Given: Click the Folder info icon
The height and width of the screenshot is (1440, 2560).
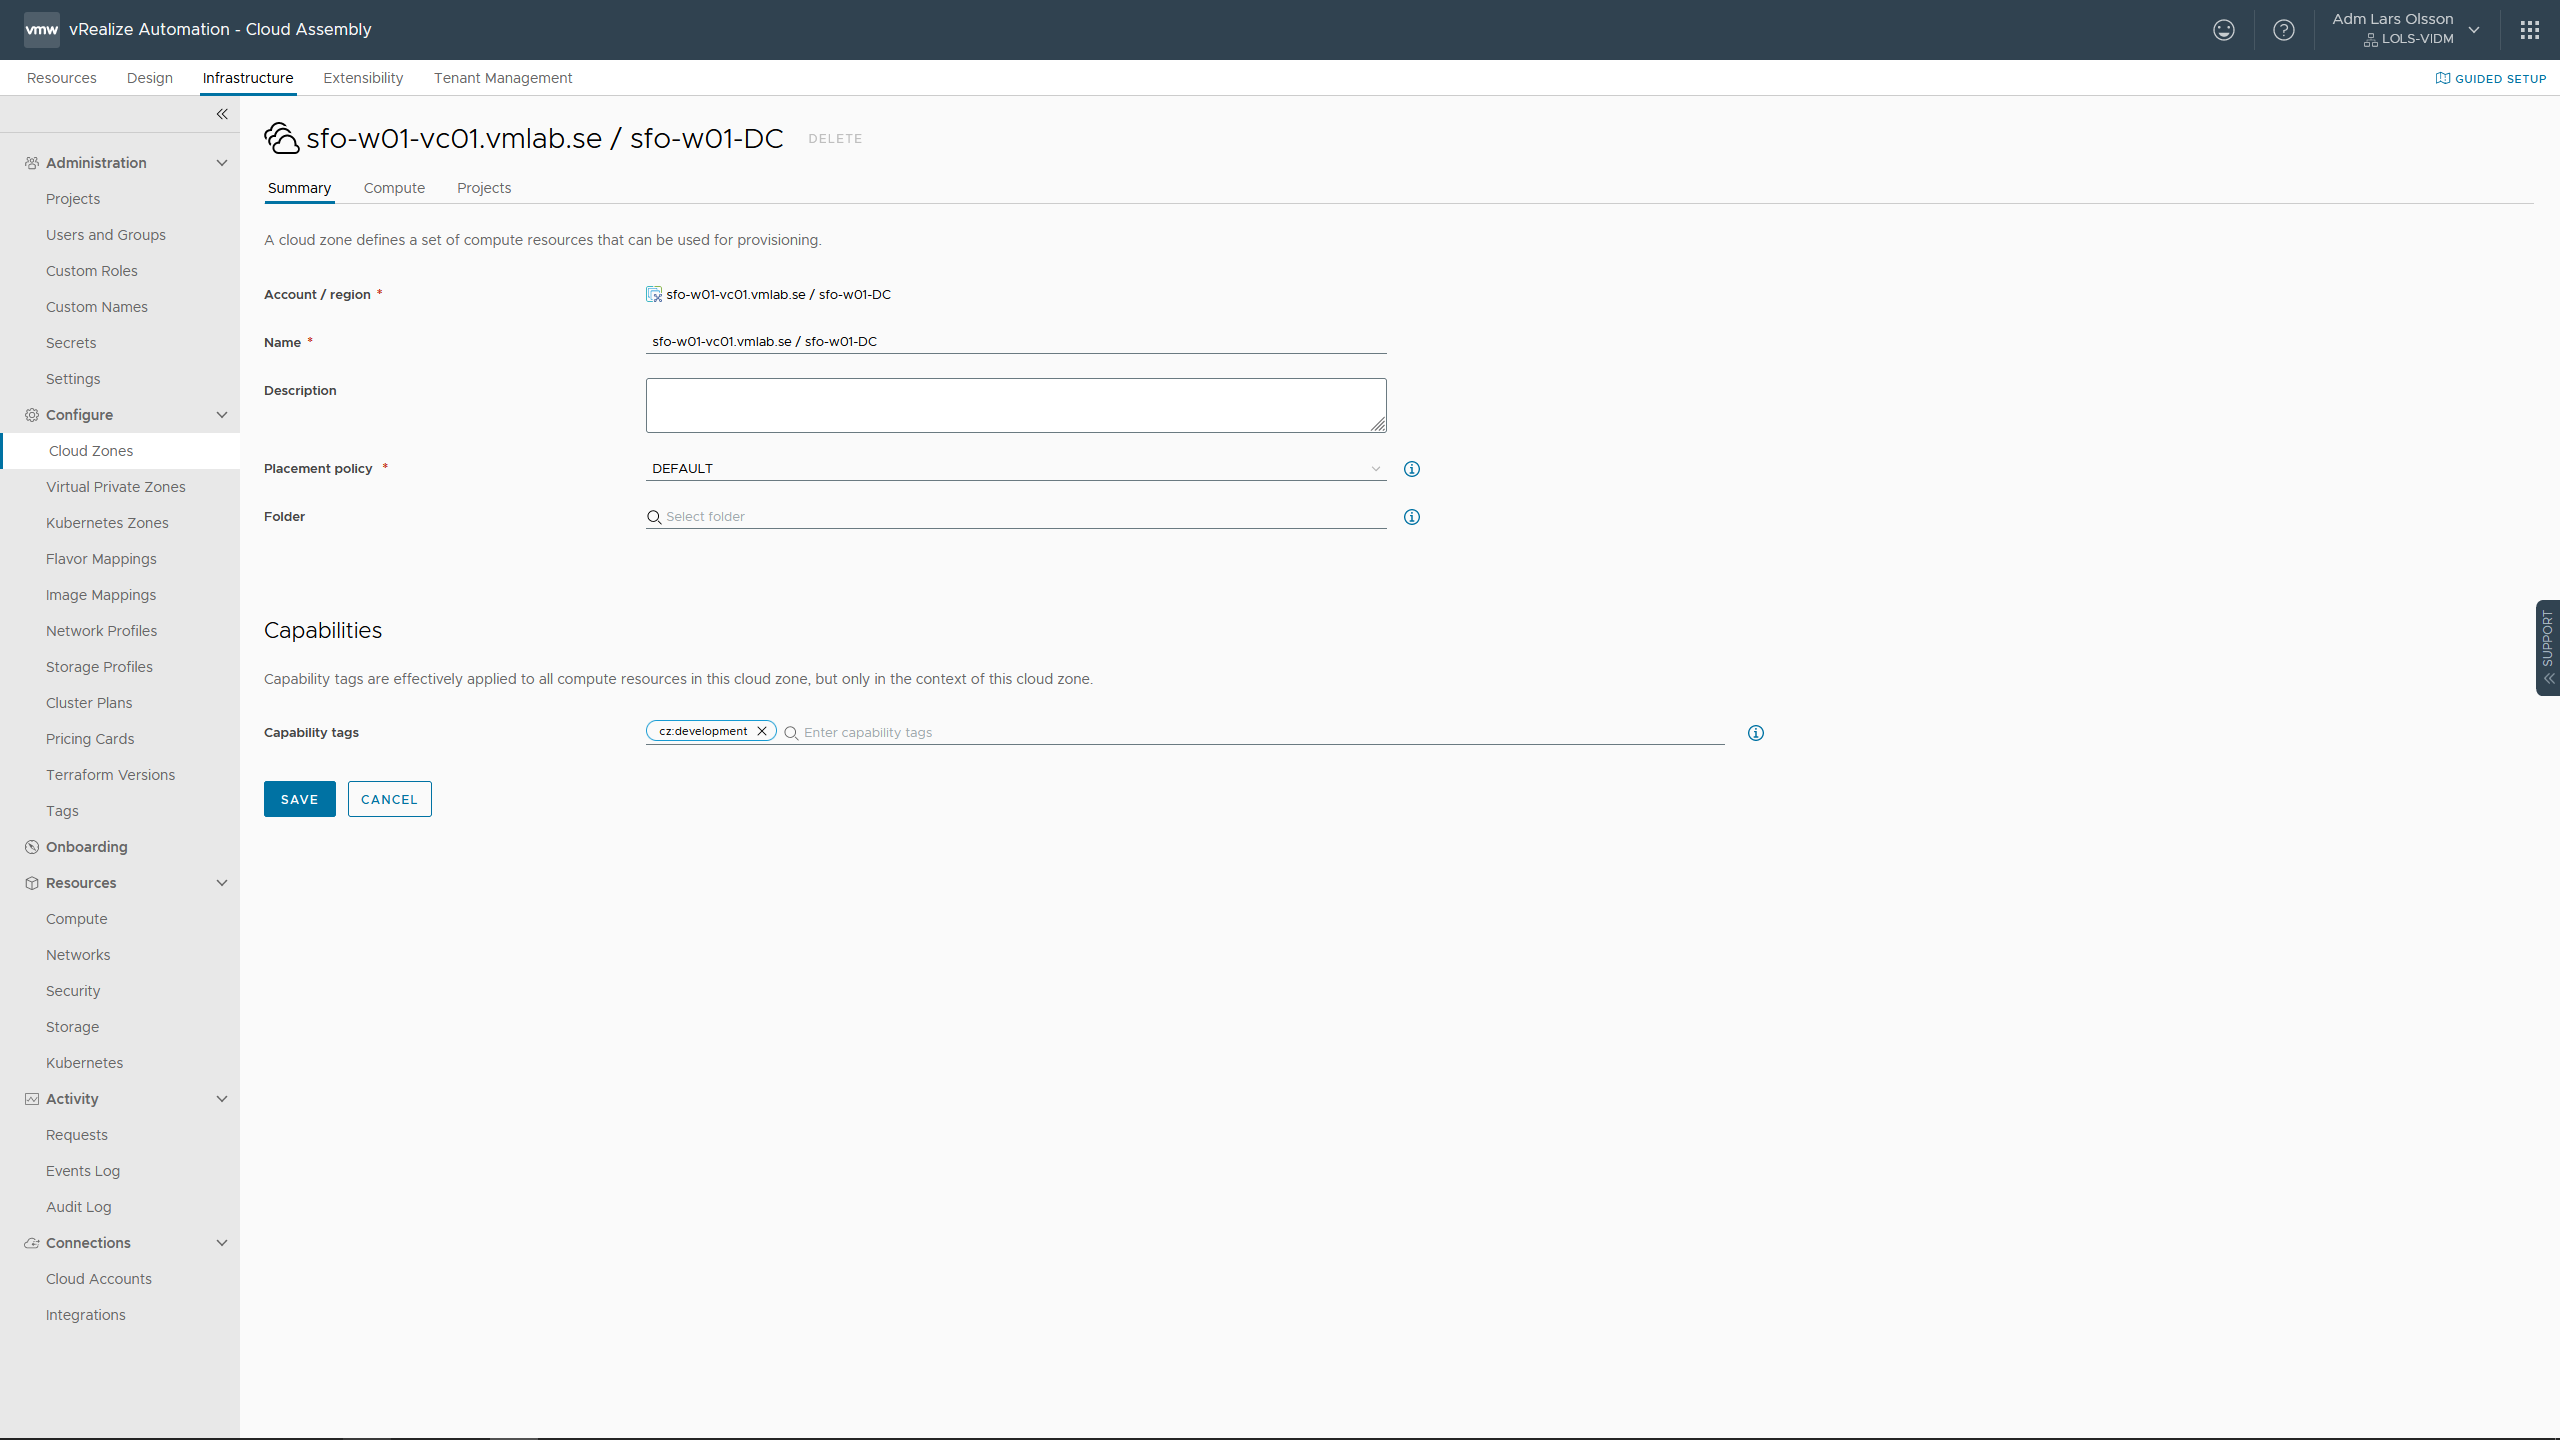Looking at the screenshot, I should [1412, 517].
